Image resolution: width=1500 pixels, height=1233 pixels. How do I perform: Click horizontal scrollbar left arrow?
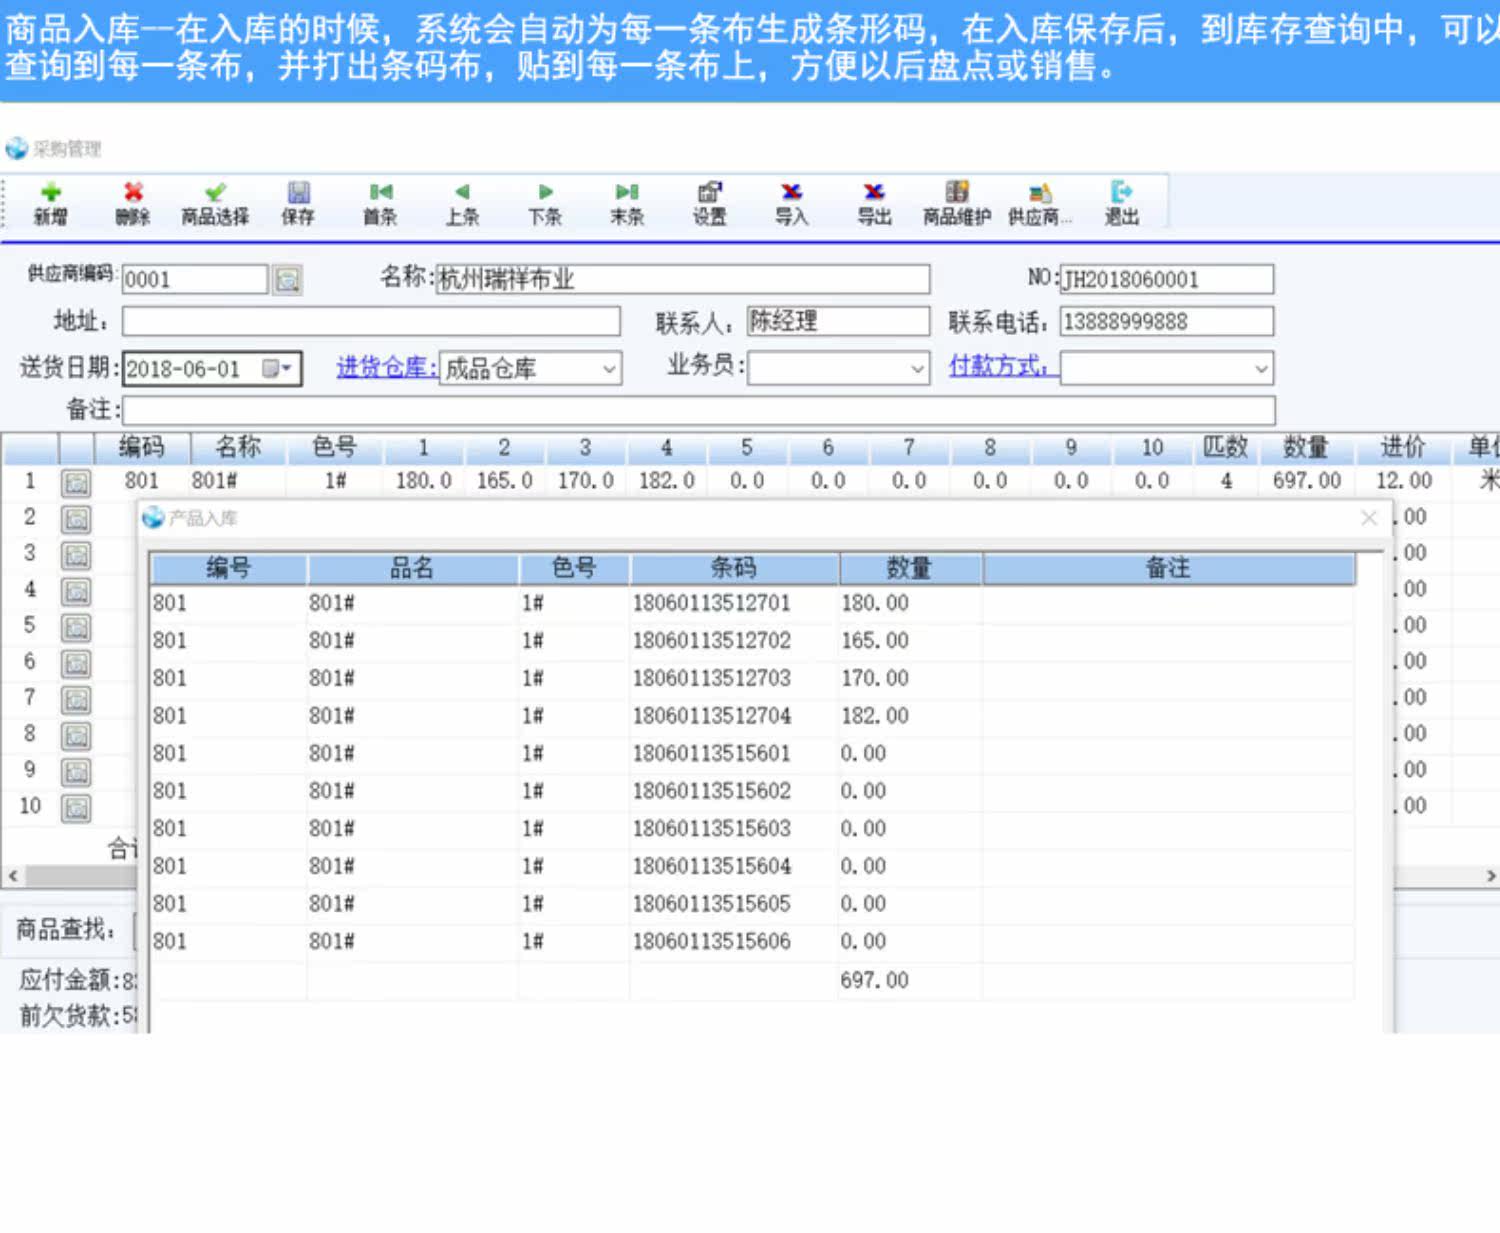coord(13,876)
